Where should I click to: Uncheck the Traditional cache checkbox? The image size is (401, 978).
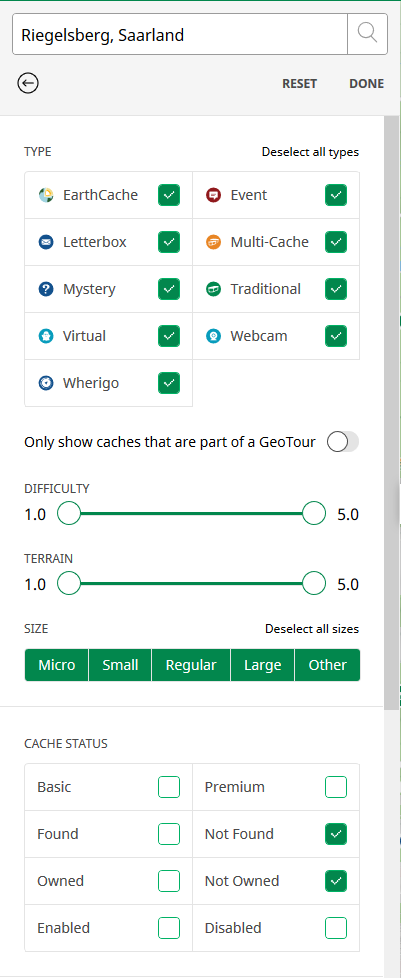click(x=336, y=289)
